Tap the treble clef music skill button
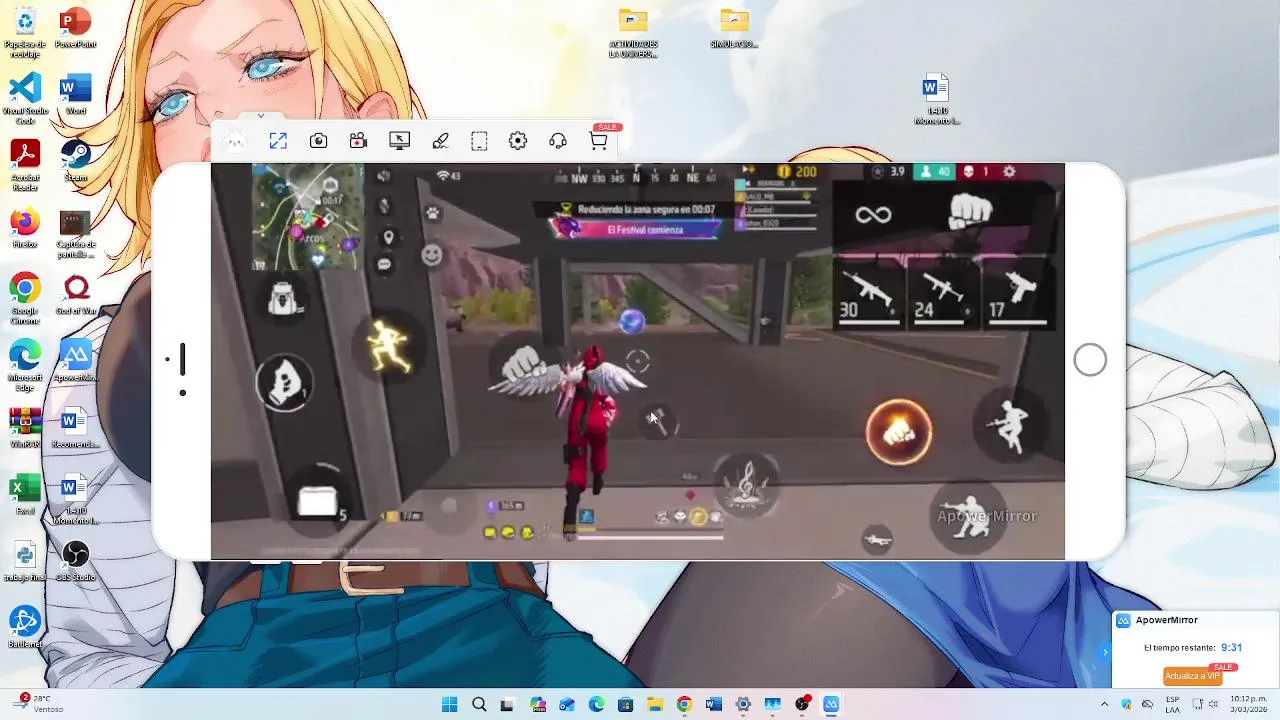 [x=748, y=484]
